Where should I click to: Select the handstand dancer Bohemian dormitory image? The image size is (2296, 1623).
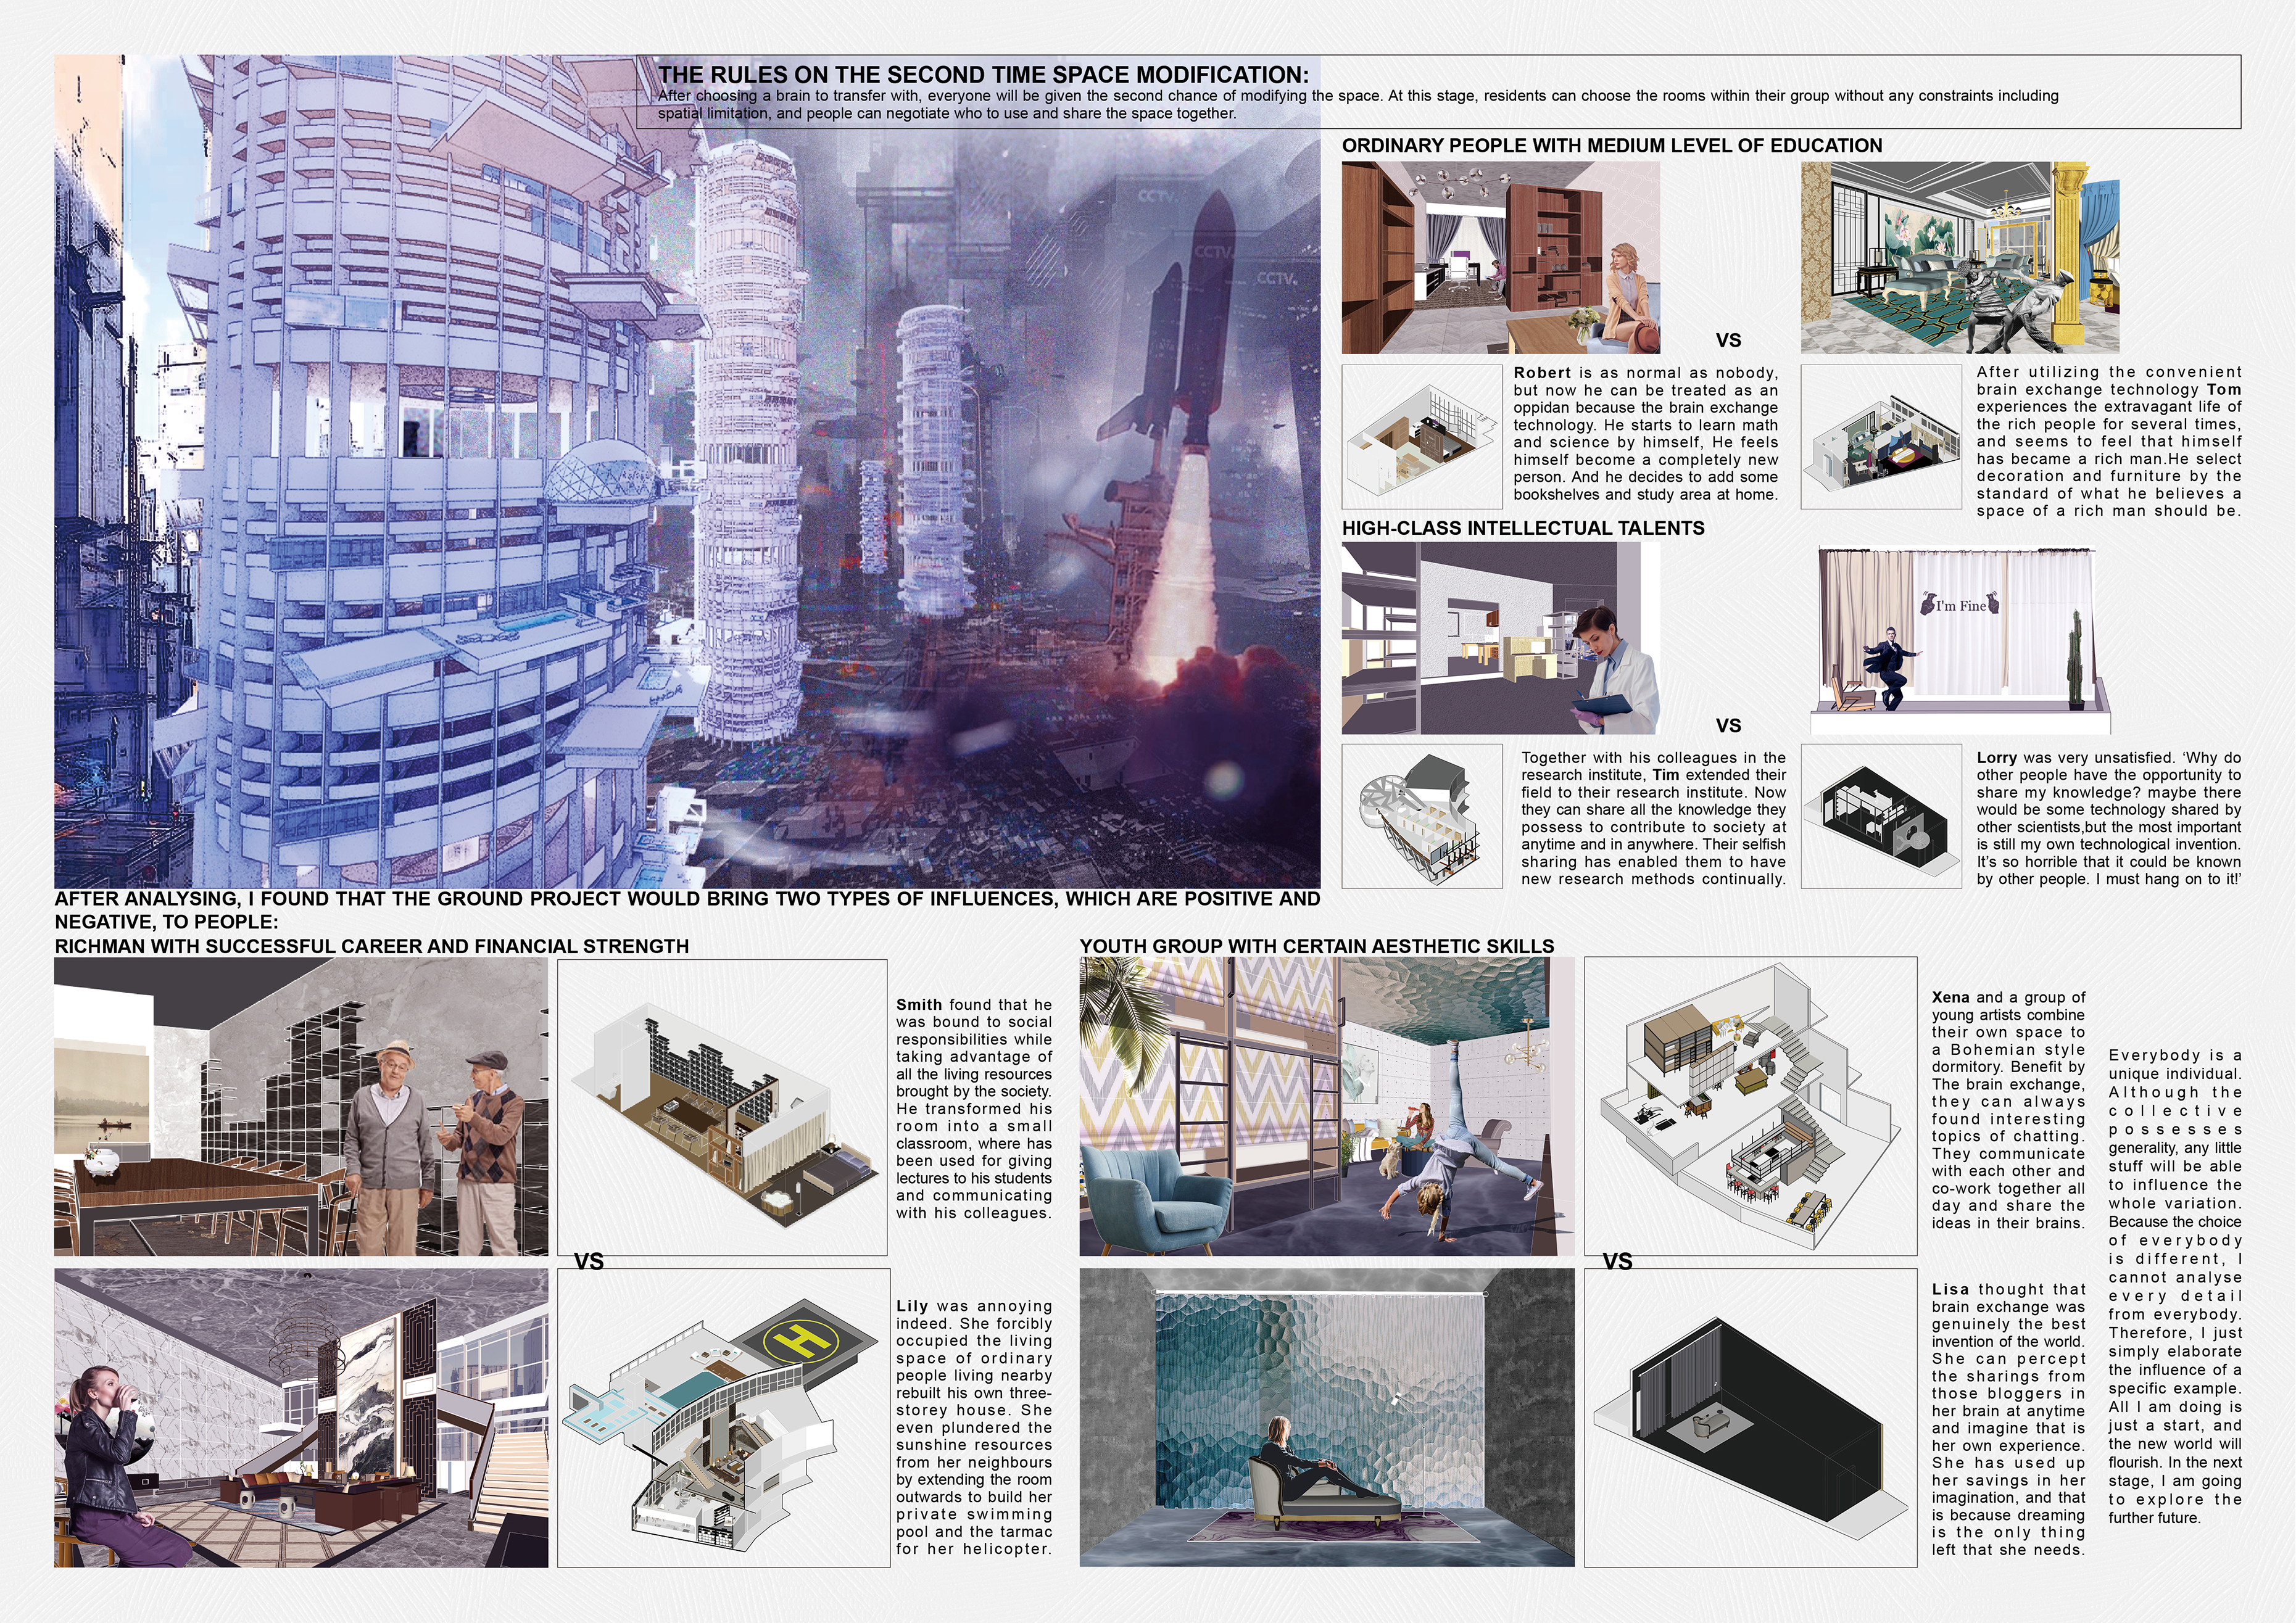(1326, 1106)
